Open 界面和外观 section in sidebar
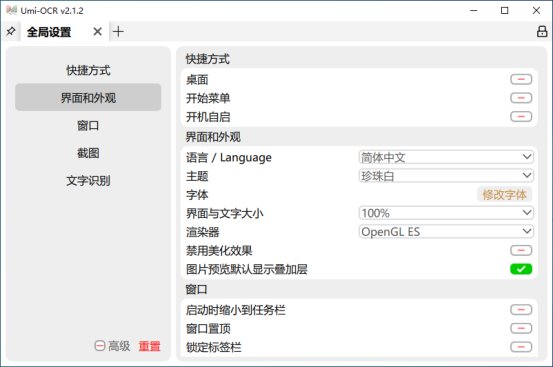This screenshot has width=553, height=367. [88, 98]
